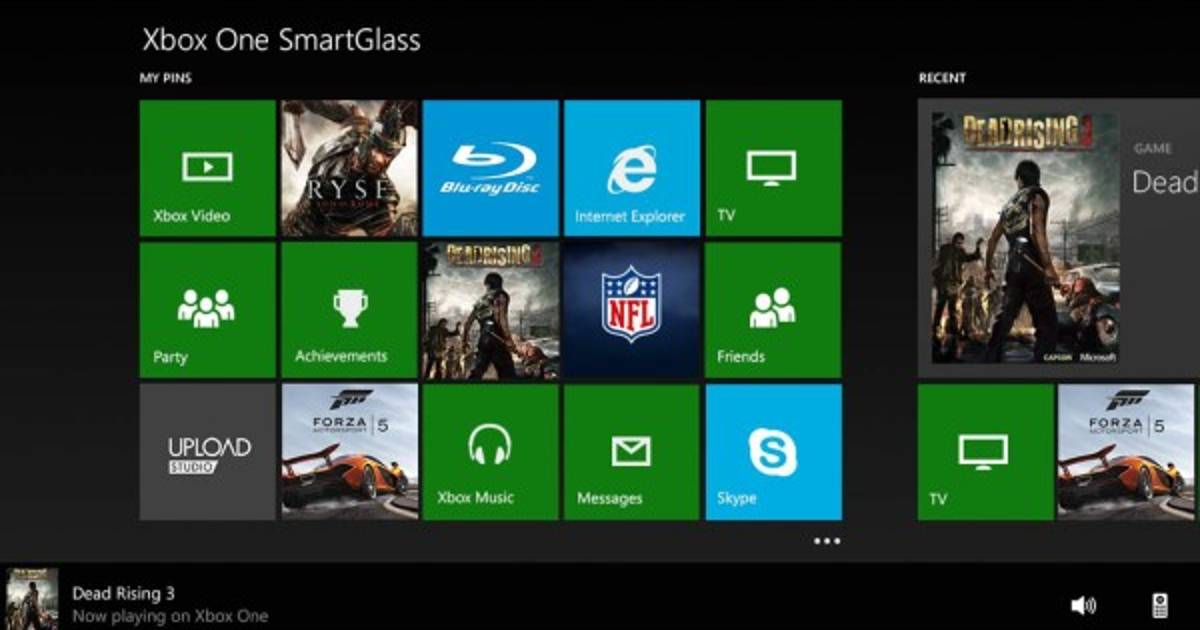The height and width of the screenshot is (630, 1200).
Task: Open the large Dead Rising 3 recent cover
Action: [x=1025, y=237]
